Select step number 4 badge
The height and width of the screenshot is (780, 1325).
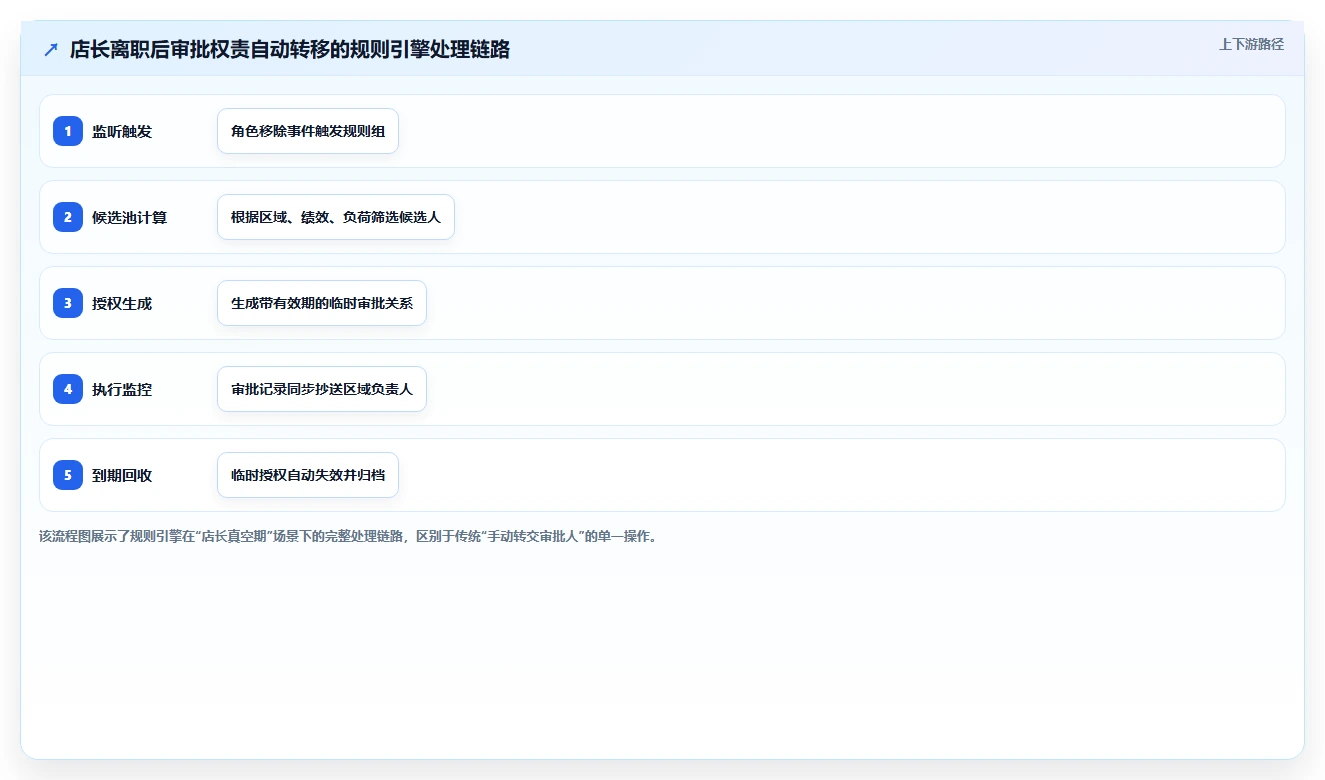tap(68, 389)
